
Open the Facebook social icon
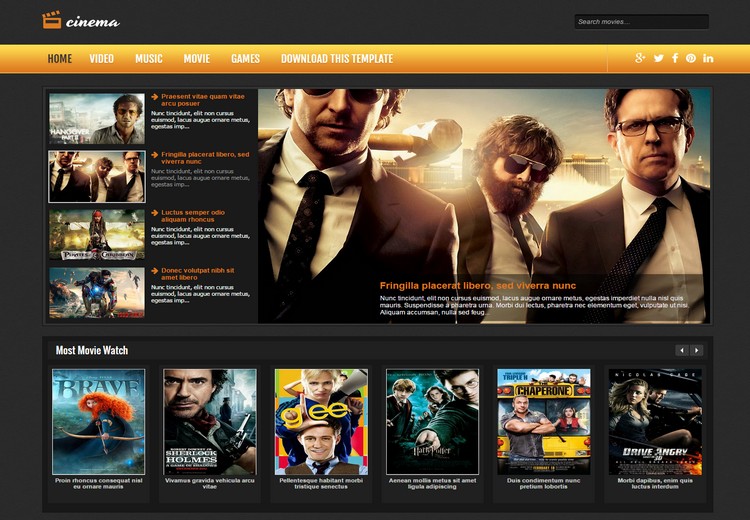(675, 58)
